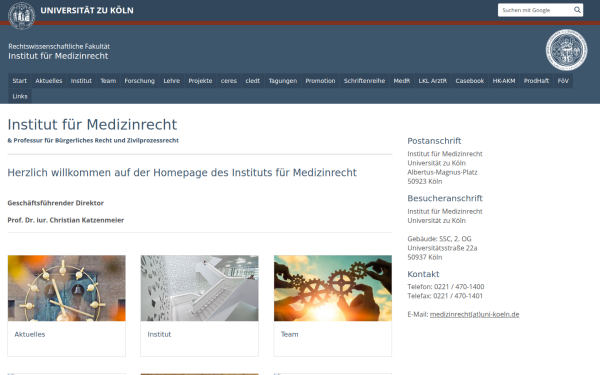This screenshot has width=600, height=375.
Task: Open the Aktuelles card label
Action: point(30,334)
